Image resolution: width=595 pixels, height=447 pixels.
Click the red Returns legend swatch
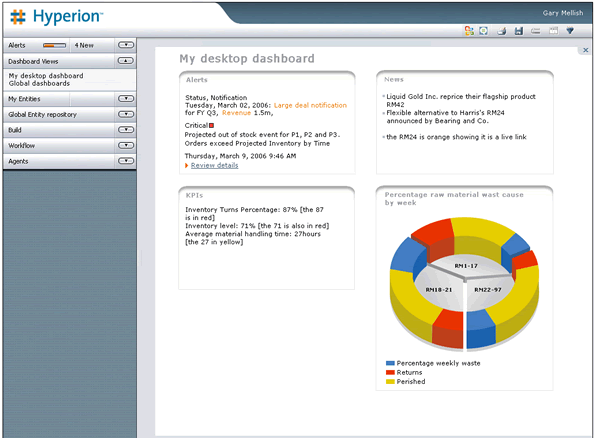pyautogui.click(x=390, y=372)
